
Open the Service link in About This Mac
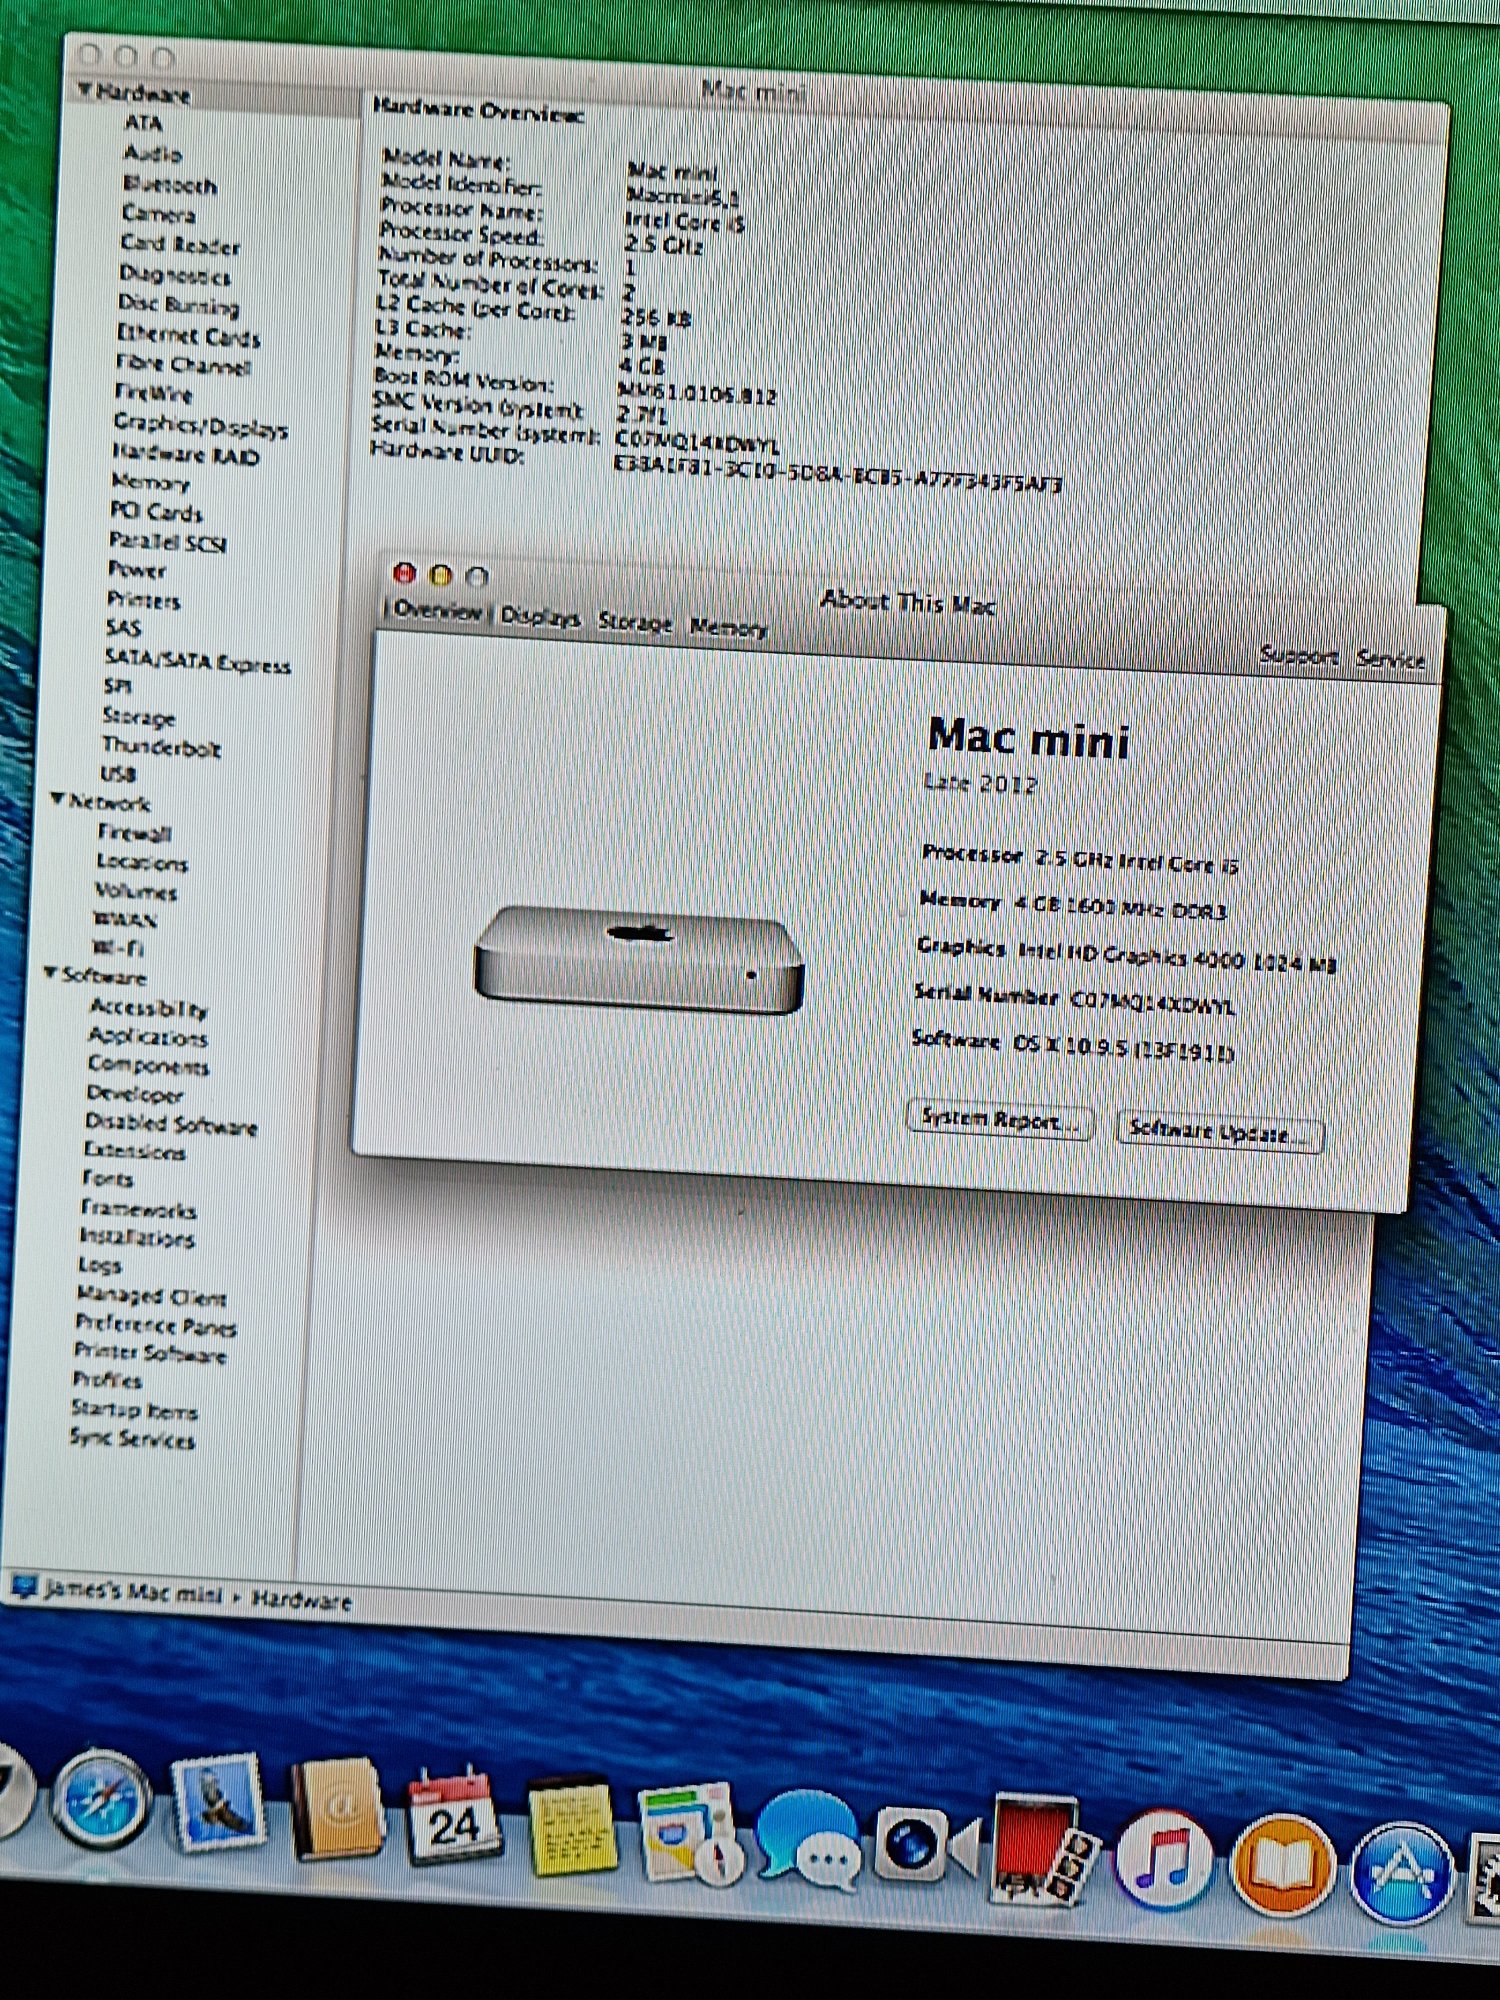pyautogui.click(x=1390, y=659)
